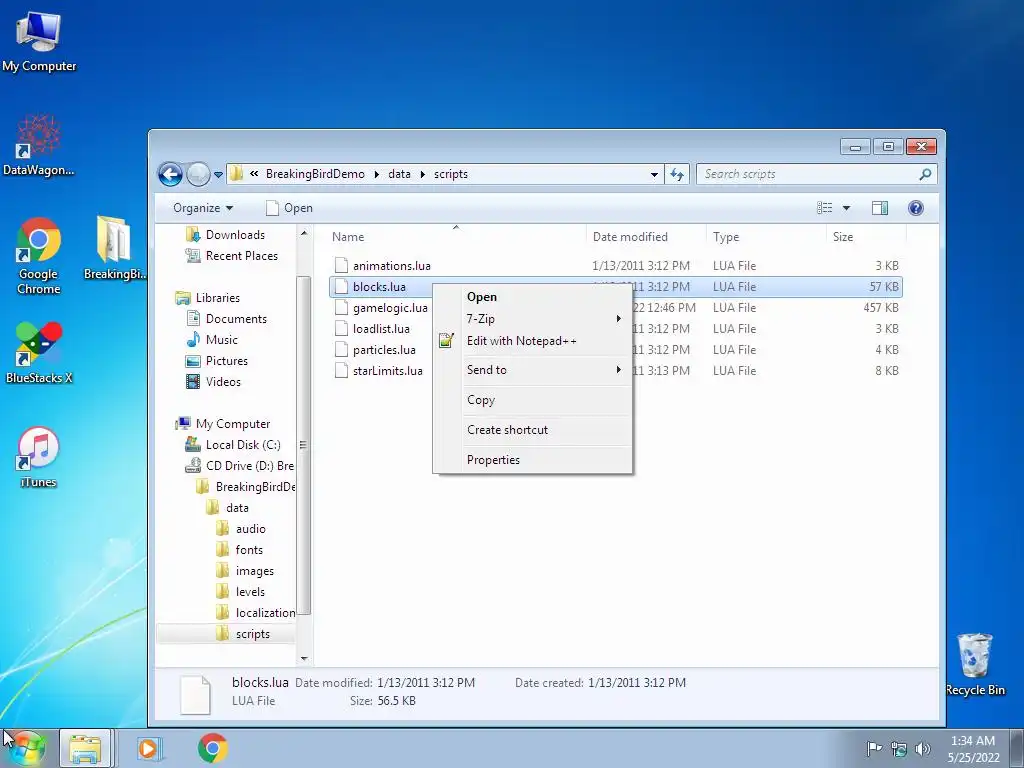
Task: Click the breadcrumb overflow chevron
Action: (x=254, y=174)
